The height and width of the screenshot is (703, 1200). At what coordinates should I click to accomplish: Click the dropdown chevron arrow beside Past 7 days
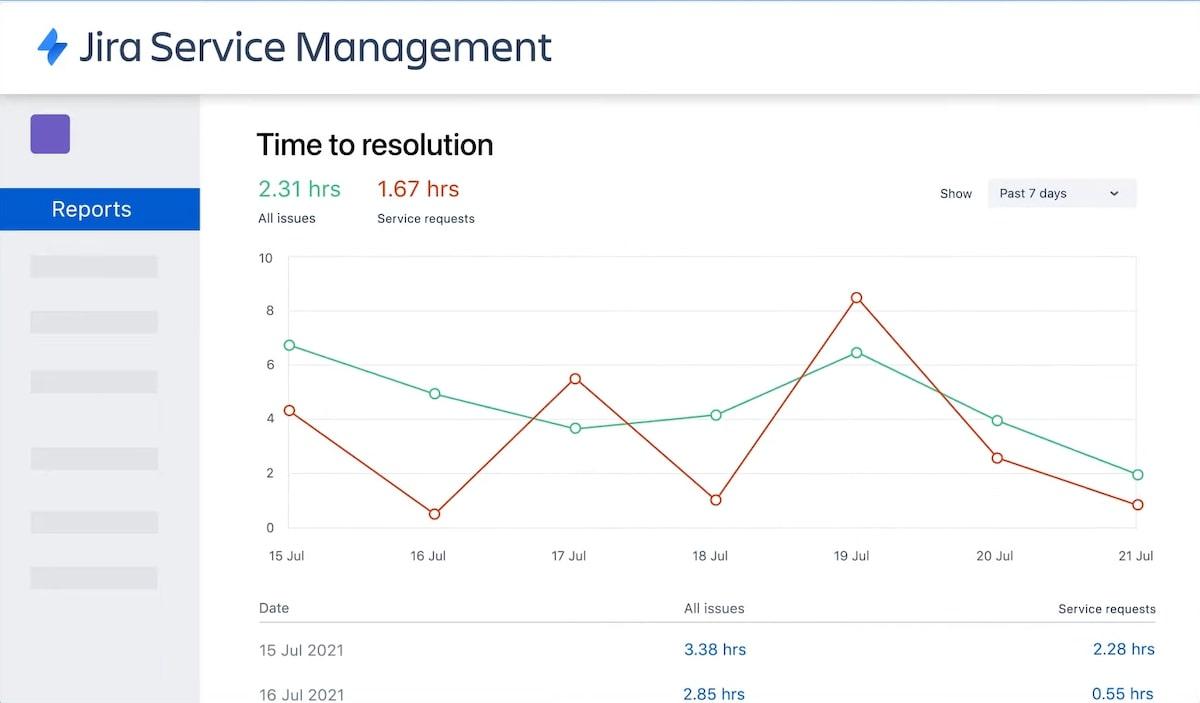[1114, 194]
